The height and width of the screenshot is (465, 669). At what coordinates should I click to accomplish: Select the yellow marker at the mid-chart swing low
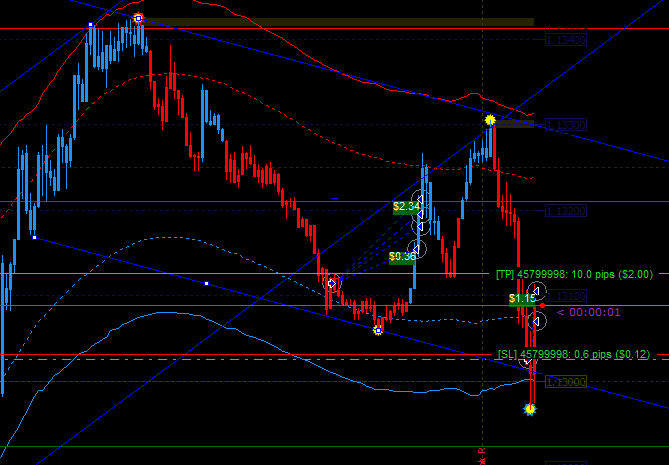(x=378, y=330)
